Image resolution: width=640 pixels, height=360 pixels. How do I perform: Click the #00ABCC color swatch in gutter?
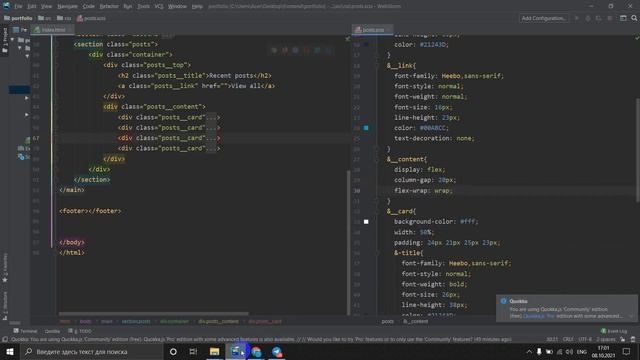(x=366, y=128)
